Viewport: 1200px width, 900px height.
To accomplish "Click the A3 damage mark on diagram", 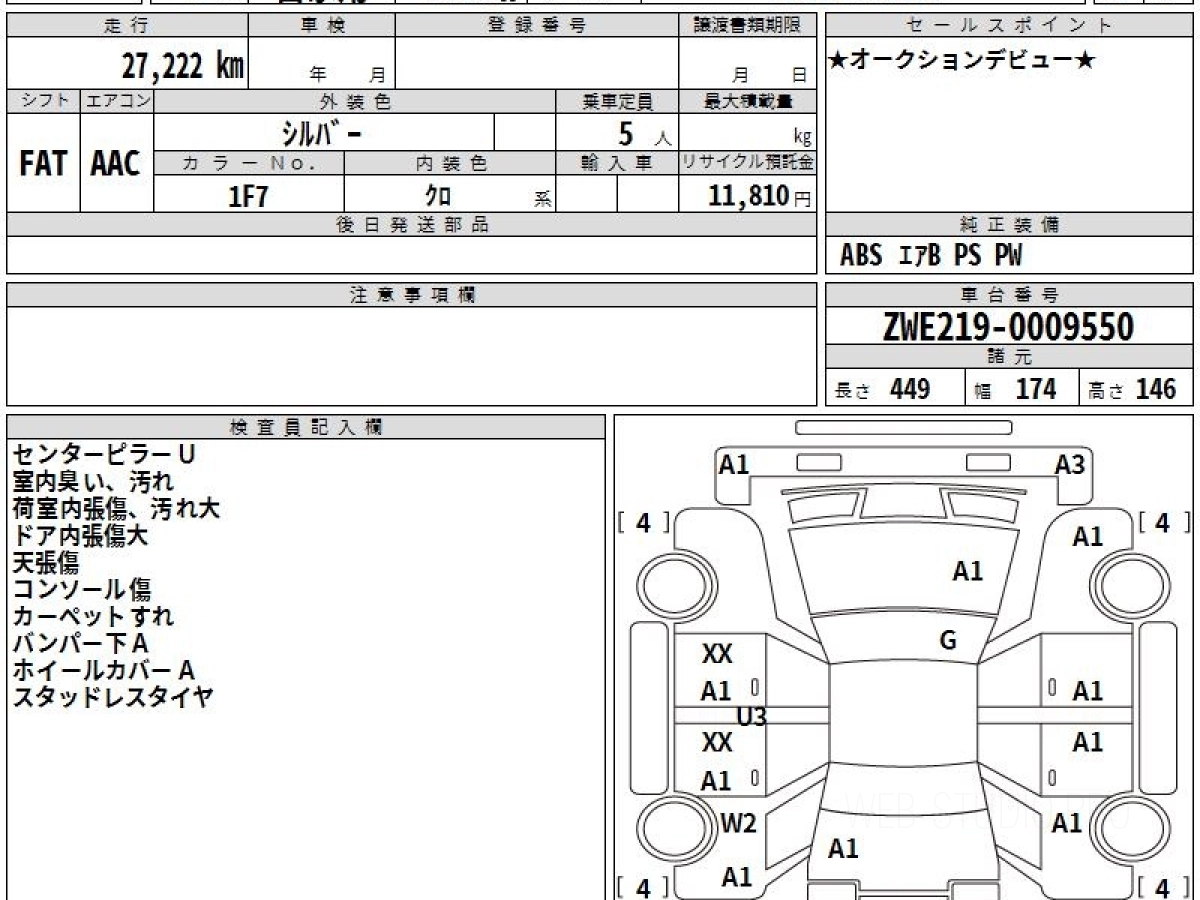I will 1070,464.
